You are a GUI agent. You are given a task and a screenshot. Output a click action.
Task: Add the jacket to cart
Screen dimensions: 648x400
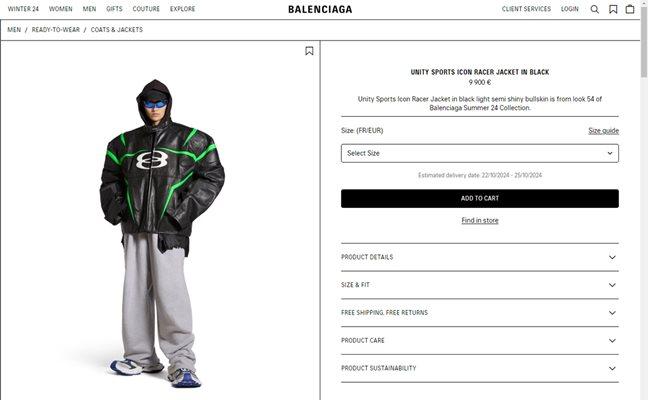click(480, 198)
